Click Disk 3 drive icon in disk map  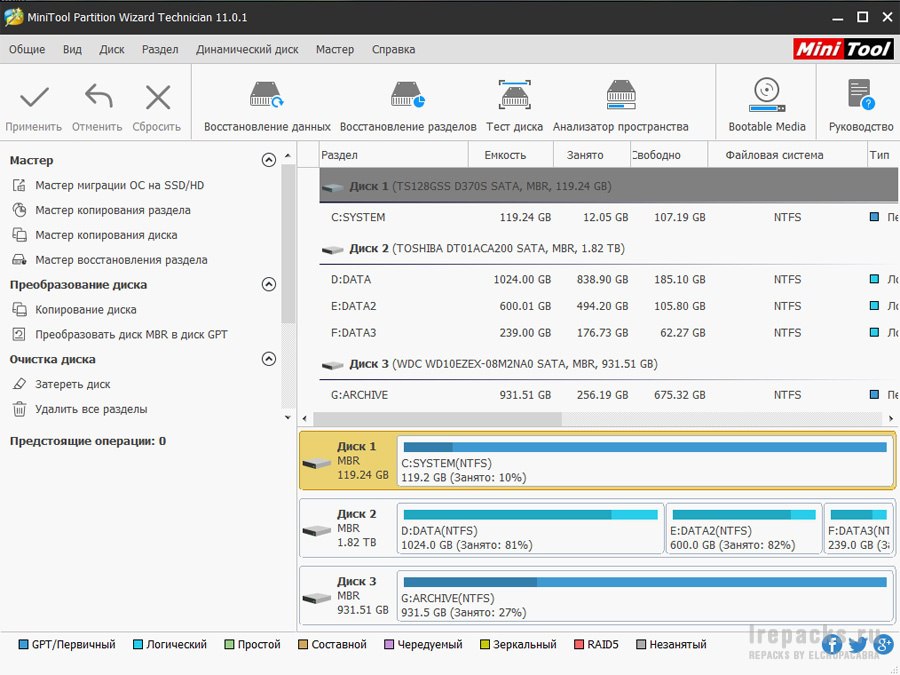(x=316, y=598)
